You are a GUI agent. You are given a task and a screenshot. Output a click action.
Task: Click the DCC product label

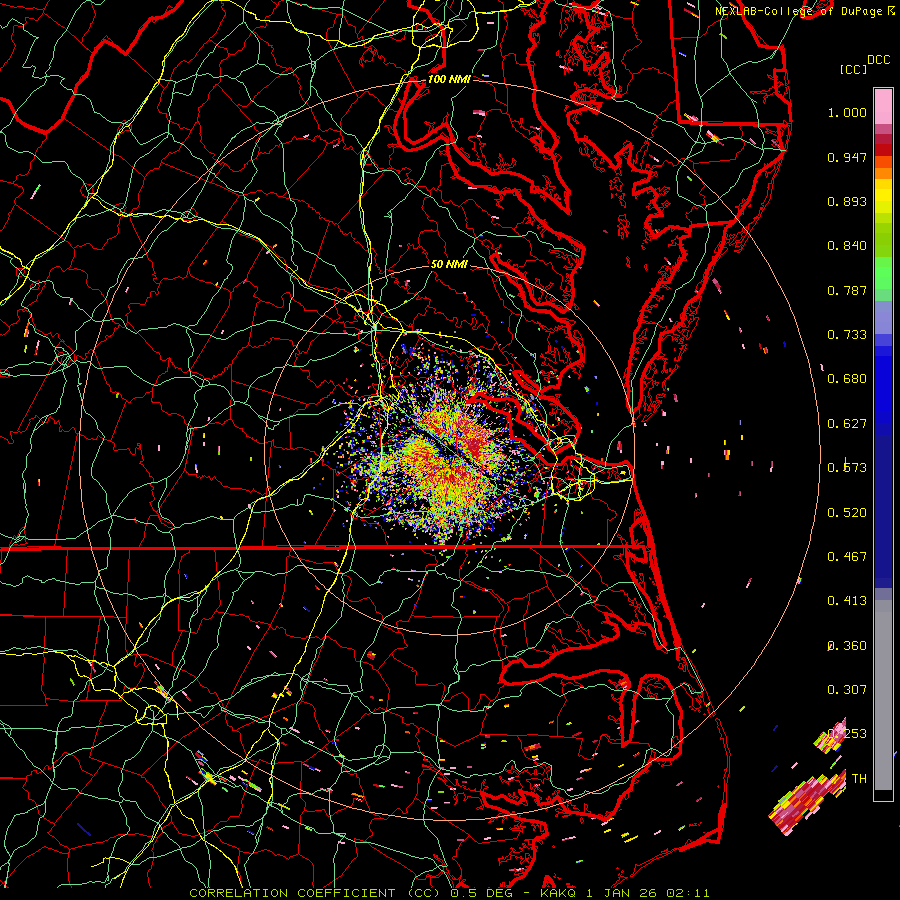(878, 60)
